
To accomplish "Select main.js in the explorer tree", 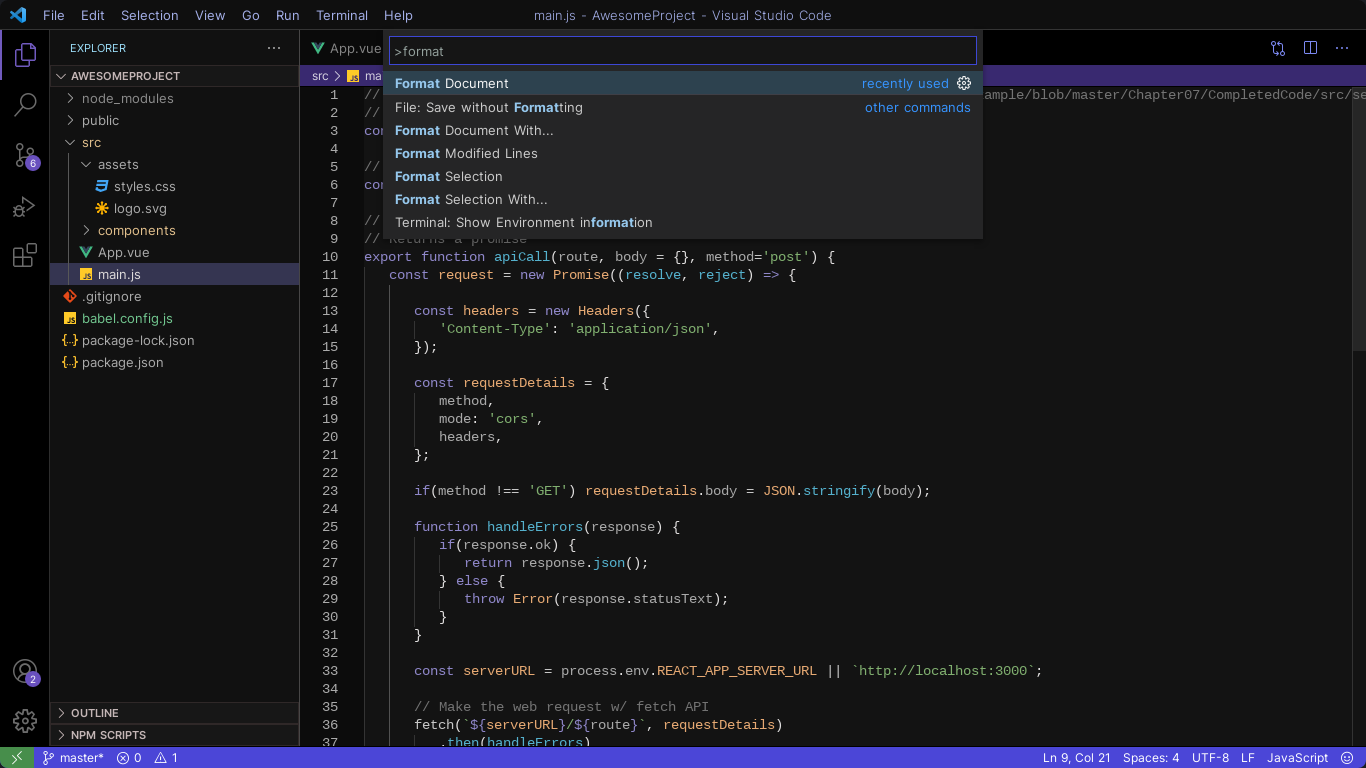I will click(174, 274).
